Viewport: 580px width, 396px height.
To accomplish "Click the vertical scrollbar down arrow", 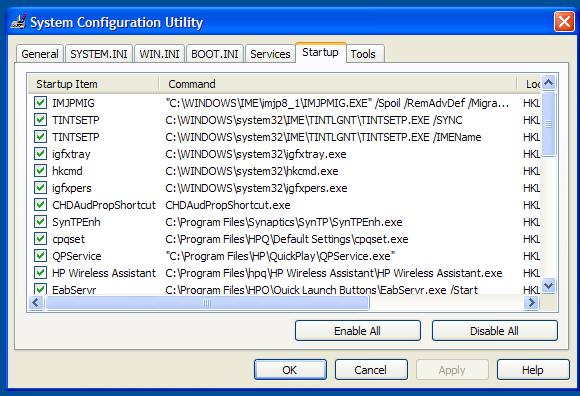I will [x=549, y=286].
